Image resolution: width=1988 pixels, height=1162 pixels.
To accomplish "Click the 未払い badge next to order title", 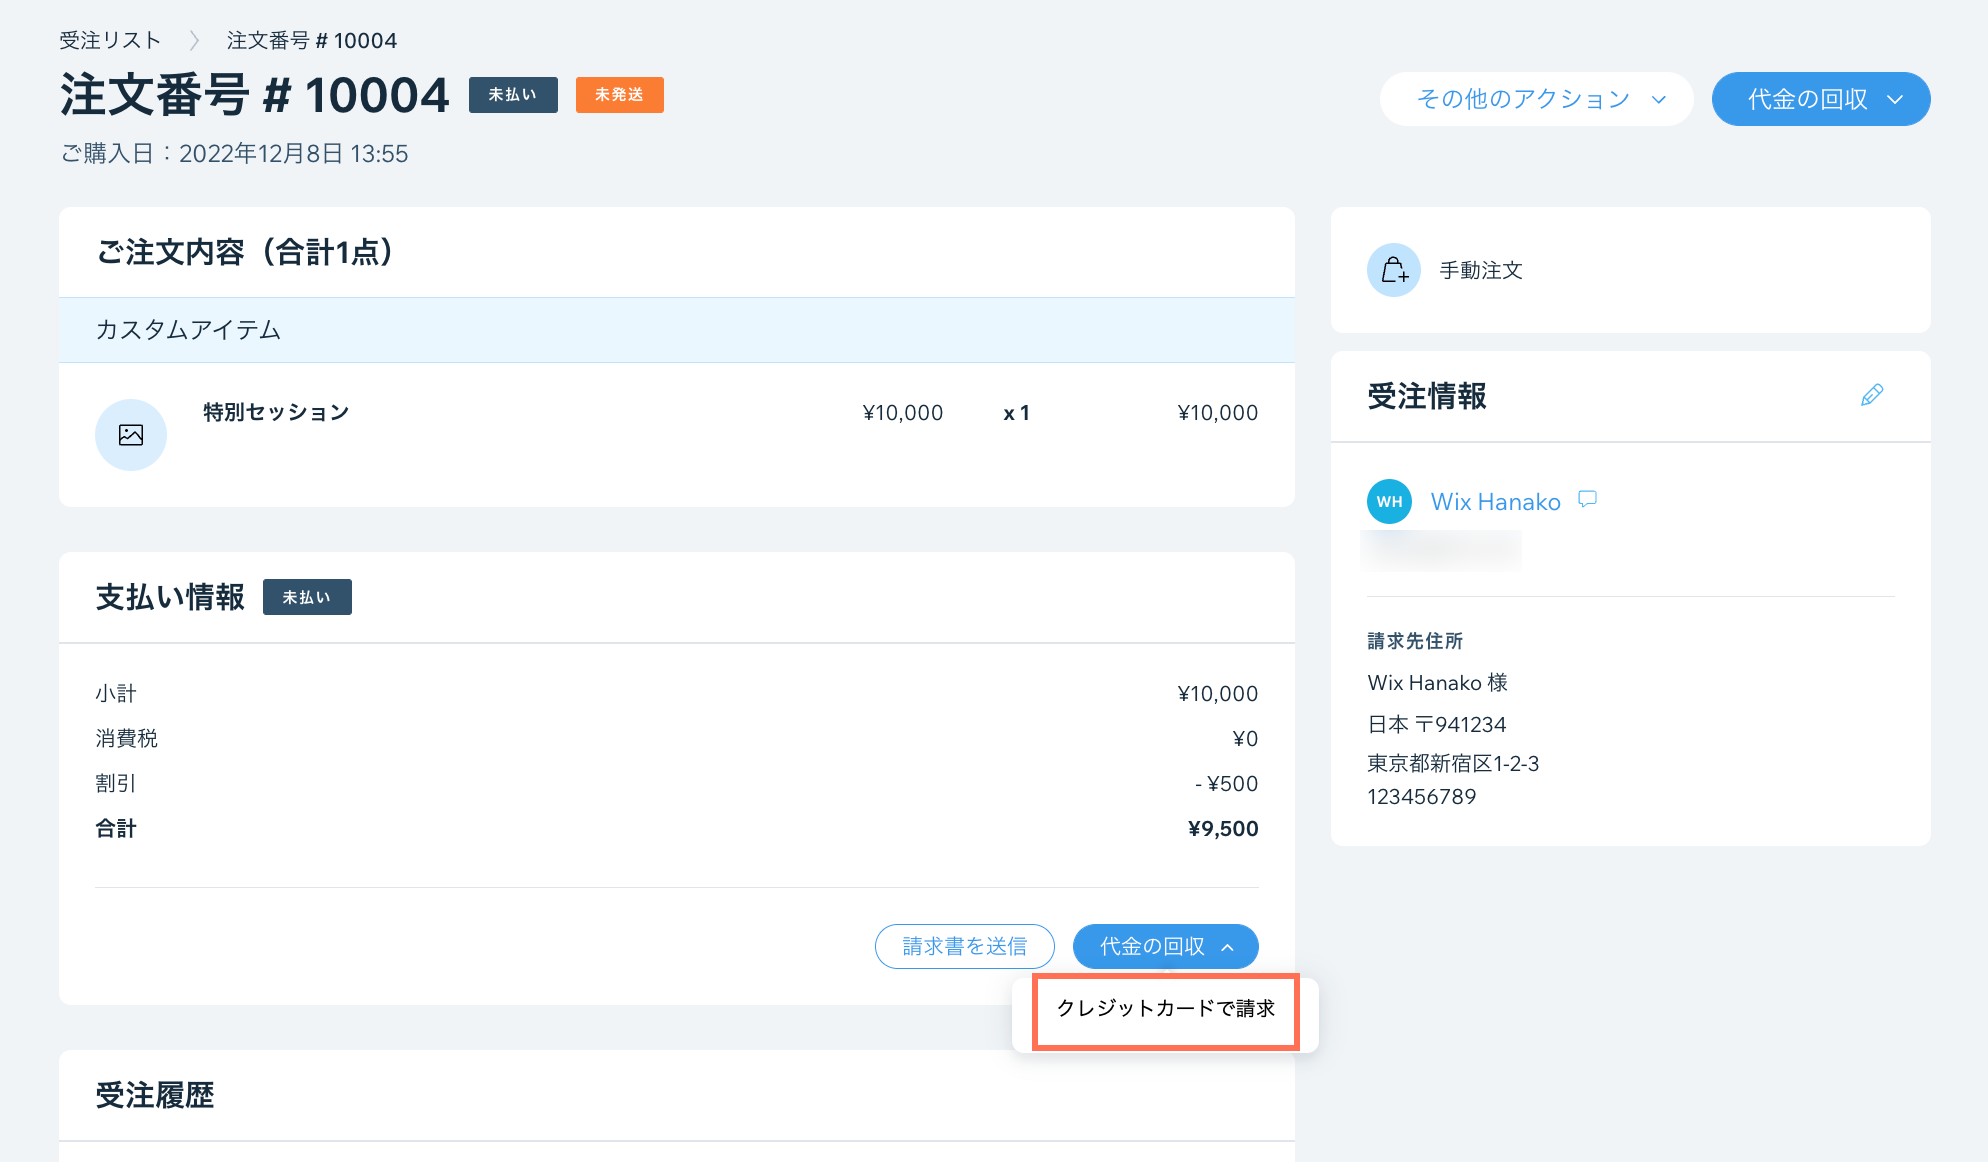I will tap(513, 95).
